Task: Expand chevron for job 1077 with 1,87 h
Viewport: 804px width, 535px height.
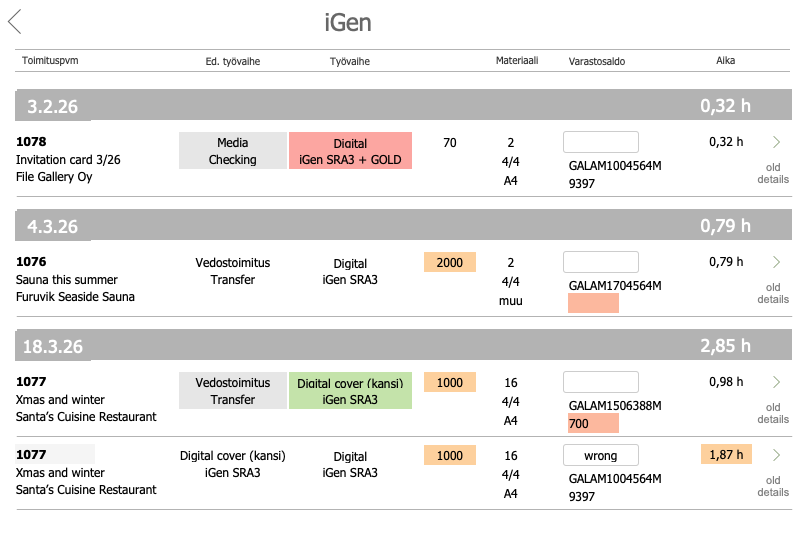Action: 777,455
